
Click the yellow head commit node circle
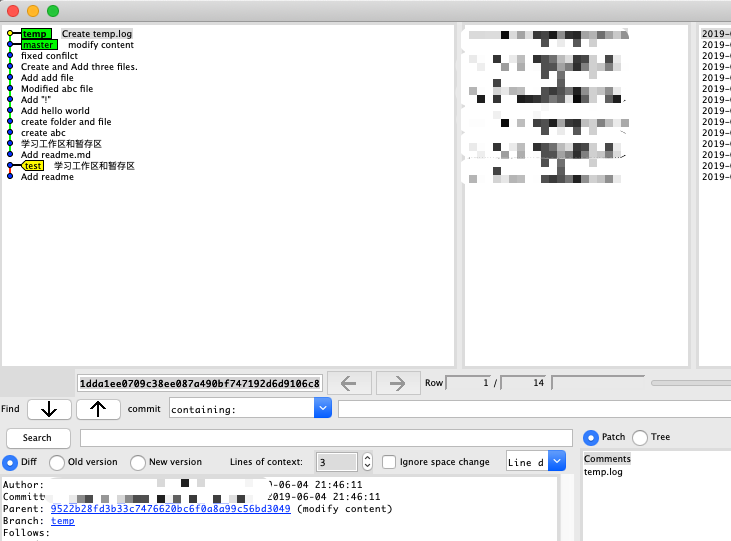tap(10, 34)
